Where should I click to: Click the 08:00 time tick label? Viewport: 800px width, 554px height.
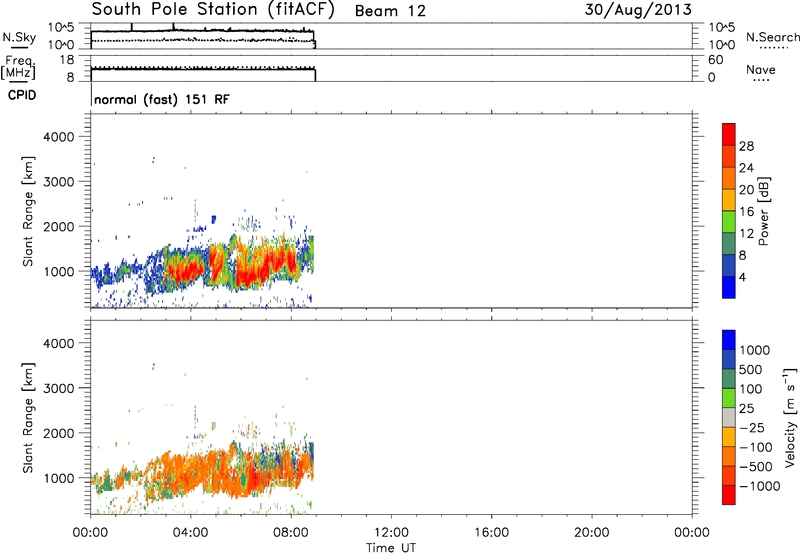coord(291,533)
